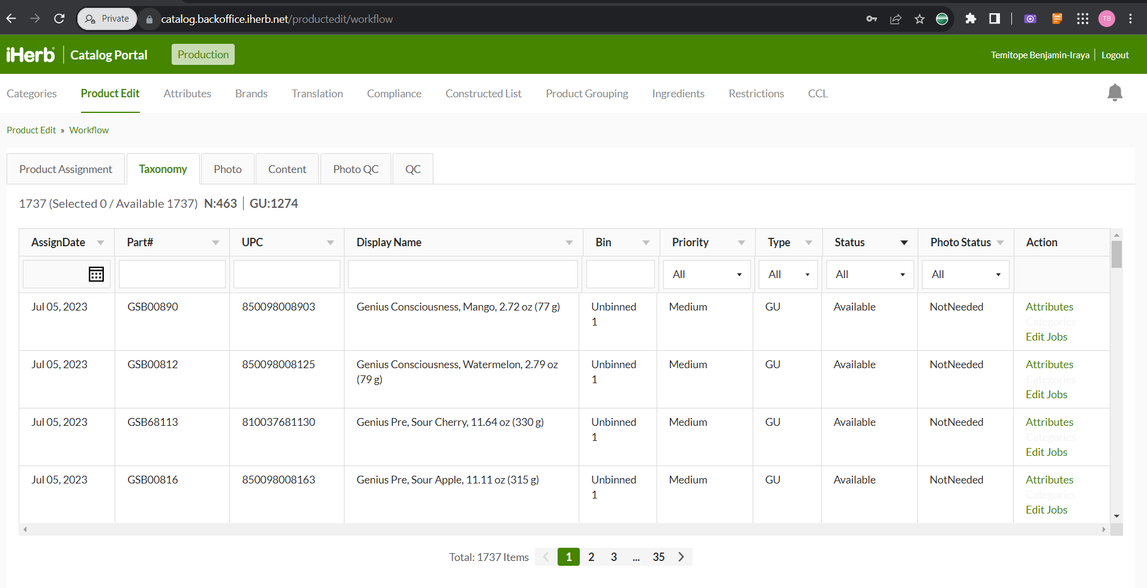This screenshot has width=1147, height=588.
Task: Open Photo Status filter All dropdown
Action: pos(966,274)
